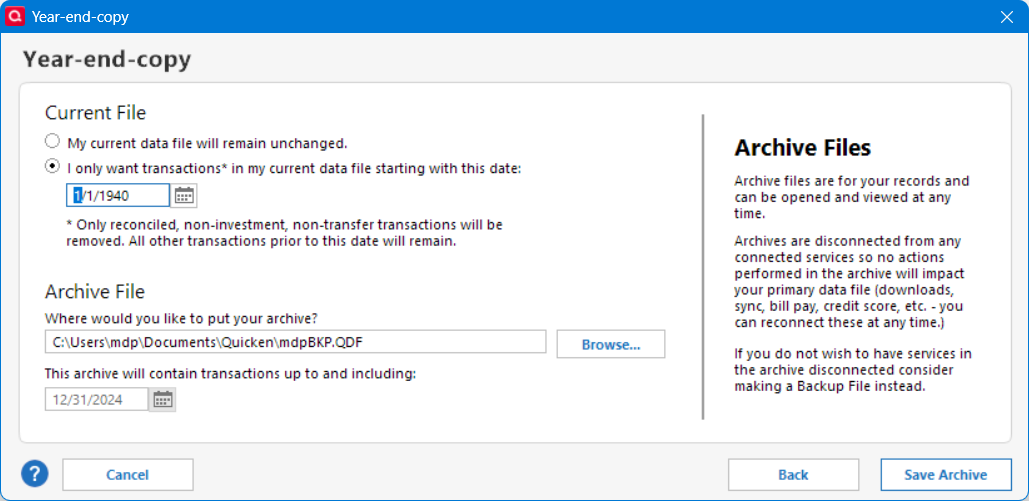Click 'This archive will contain transactions' label
Screen dimensions: 1029x501
(231, 374)
